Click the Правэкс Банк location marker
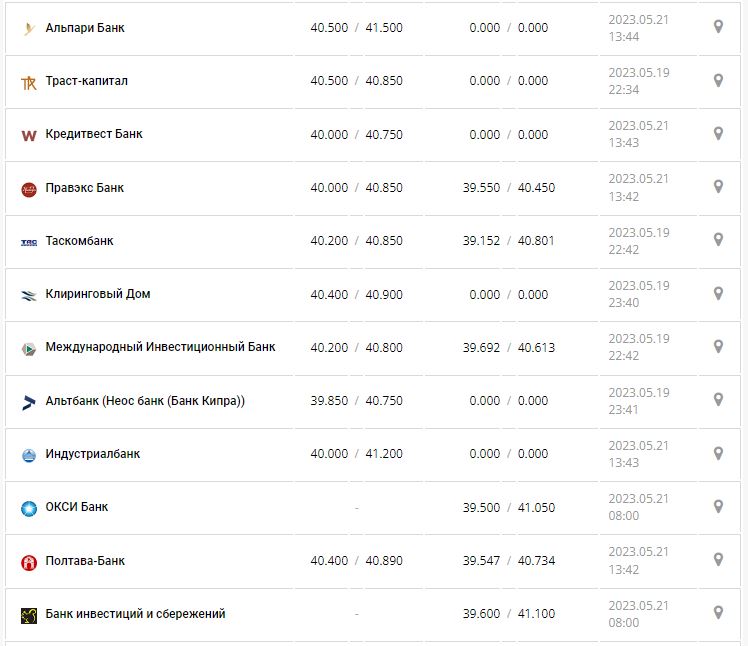 (717, 187)
